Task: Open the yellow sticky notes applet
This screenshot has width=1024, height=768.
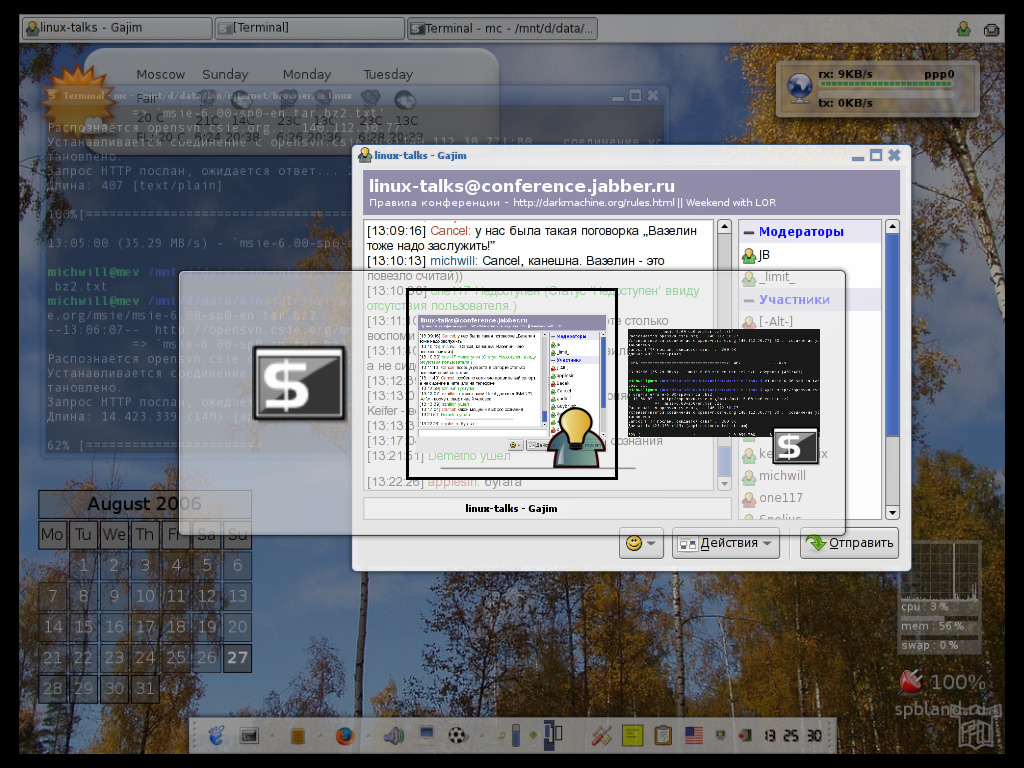Action: [632, 735]
